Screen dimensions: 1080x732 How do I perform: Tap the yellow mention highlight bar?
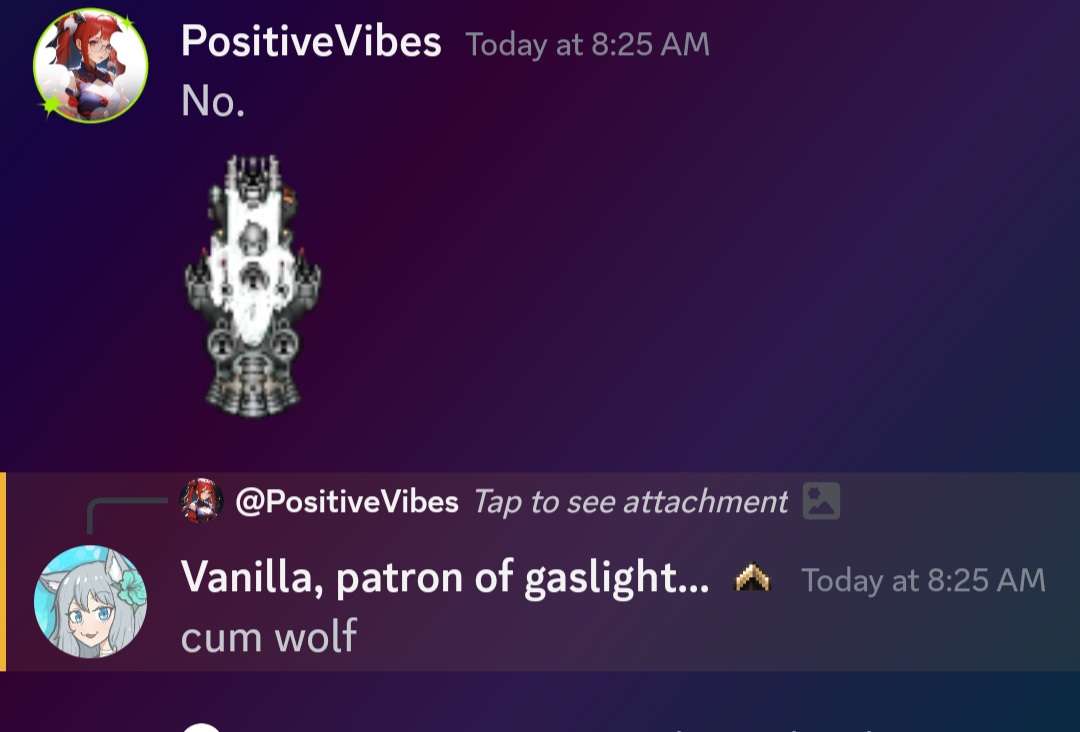[3, 572]
